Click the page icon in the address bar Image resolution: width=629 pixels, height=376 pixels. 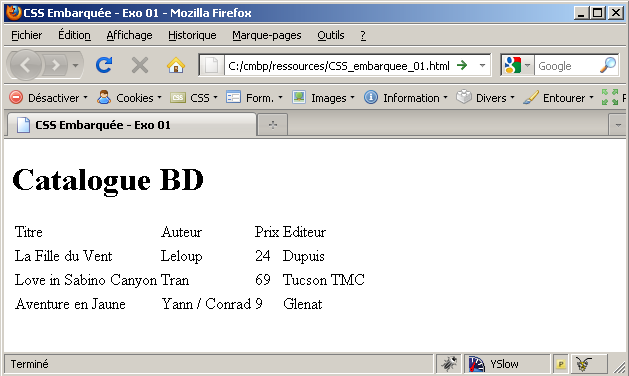coord(211,65)
